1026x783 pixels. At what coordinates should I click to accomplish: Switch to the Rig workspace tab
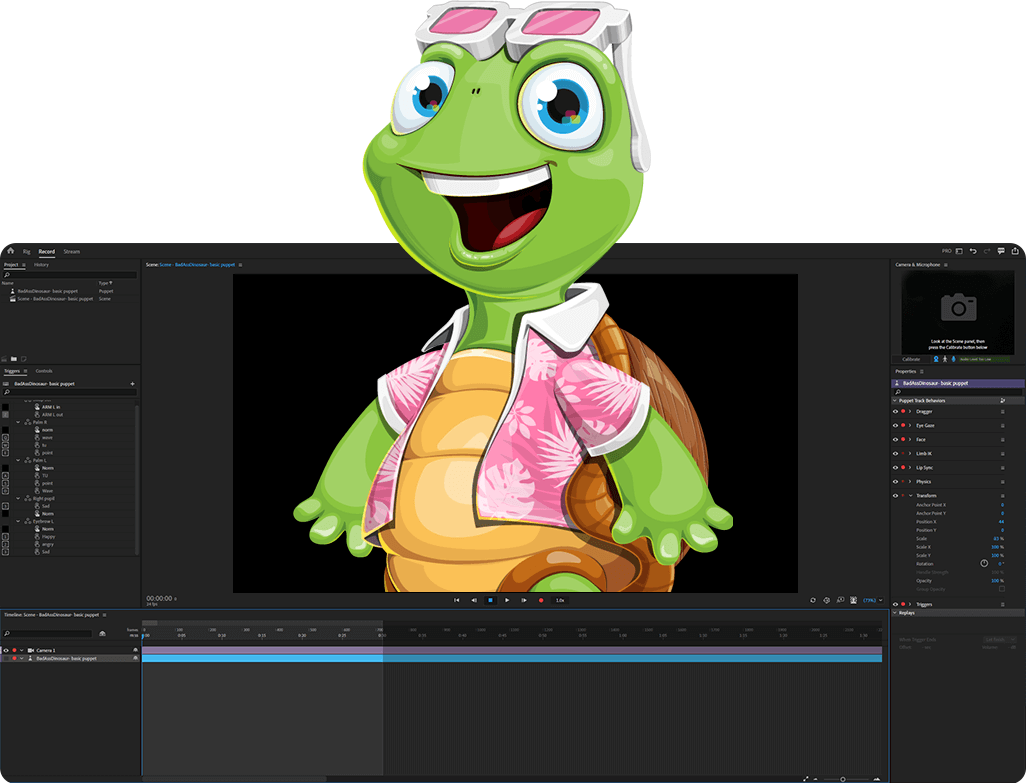pyautogui.click(x=27, y=251)
